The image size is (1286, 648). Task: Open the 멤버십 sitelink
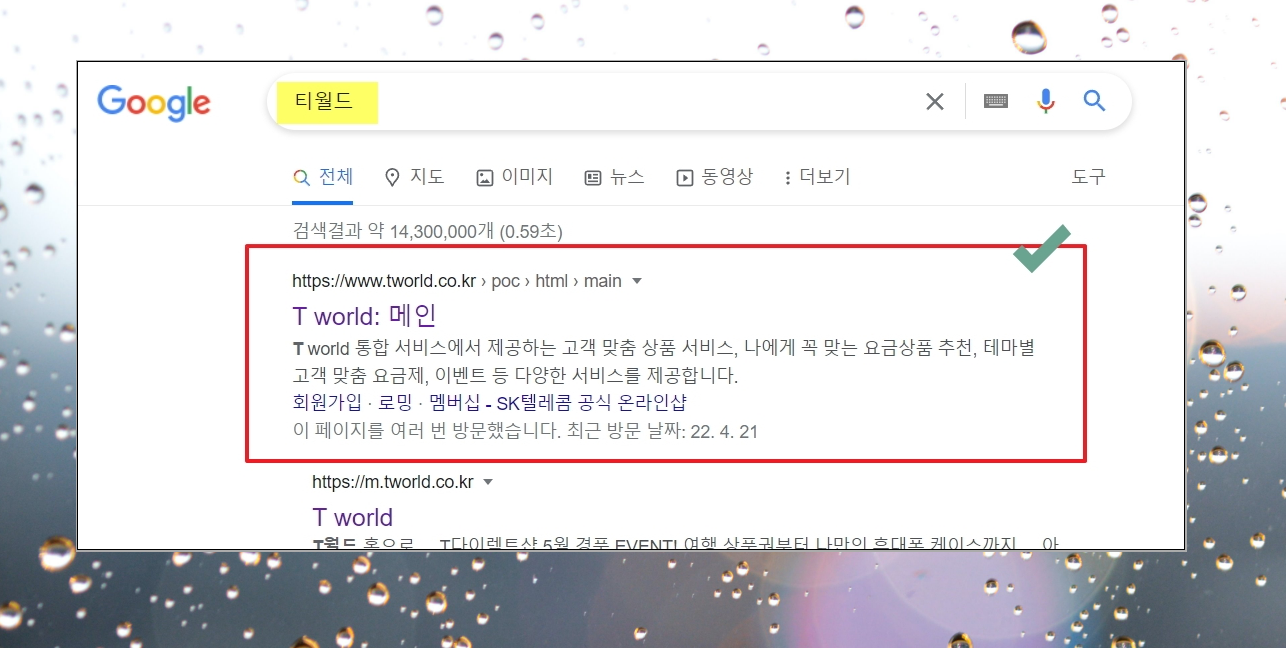[x=454, y=402]
